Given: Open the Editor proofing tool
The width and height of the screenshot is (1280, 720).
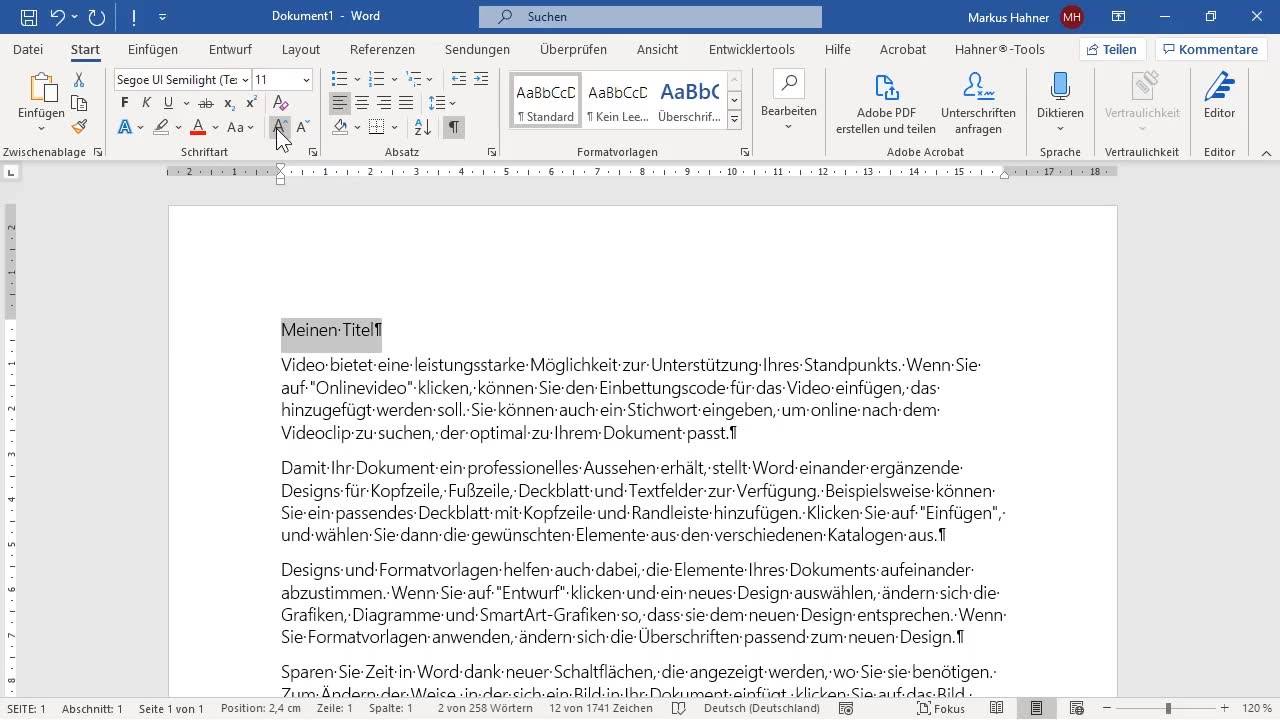Looking at the screenshot, I should (1219, 96).
